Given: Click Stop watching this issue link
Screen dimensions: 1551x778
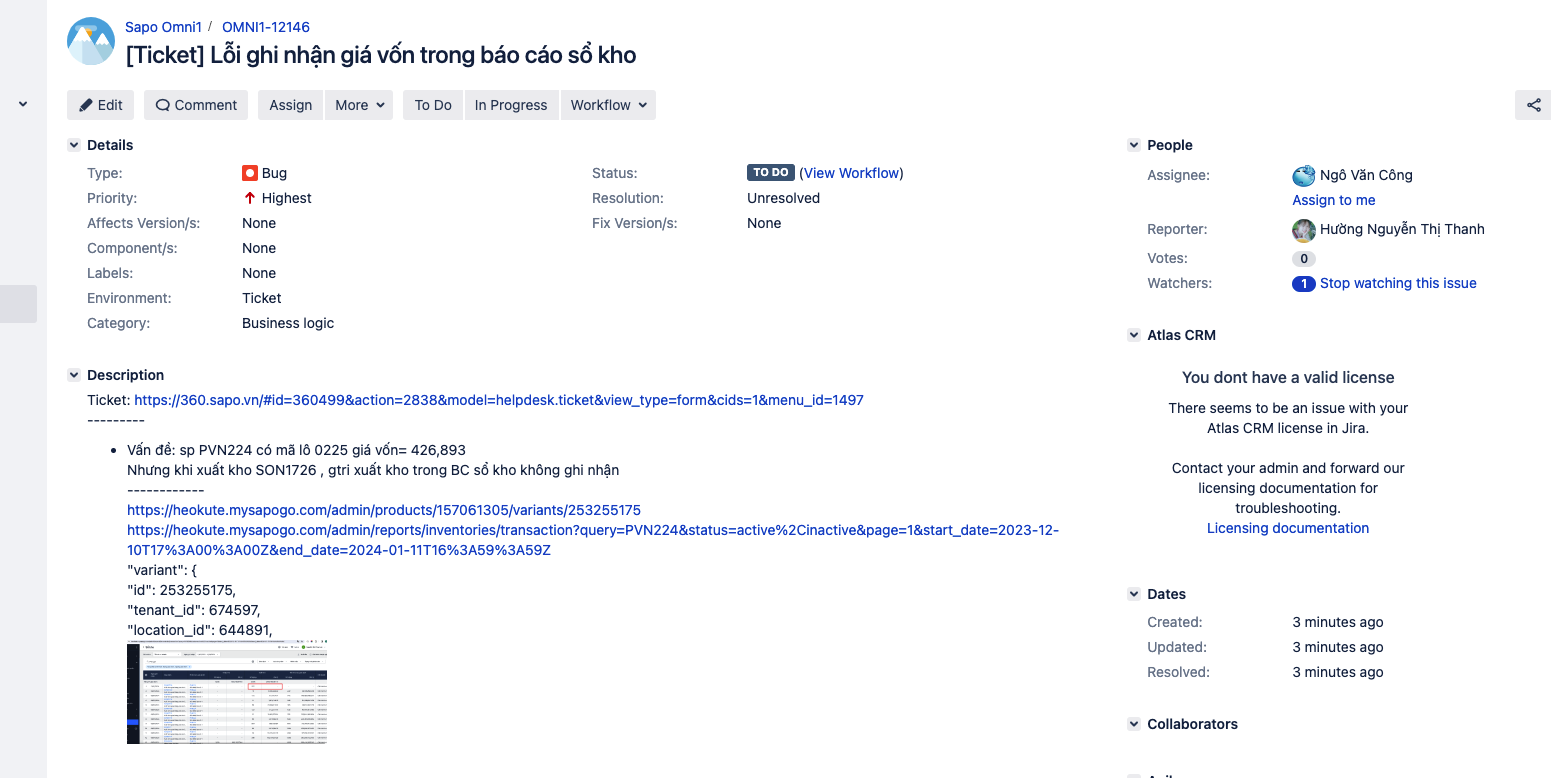Looking at the screenshot, I should 1398,283.
